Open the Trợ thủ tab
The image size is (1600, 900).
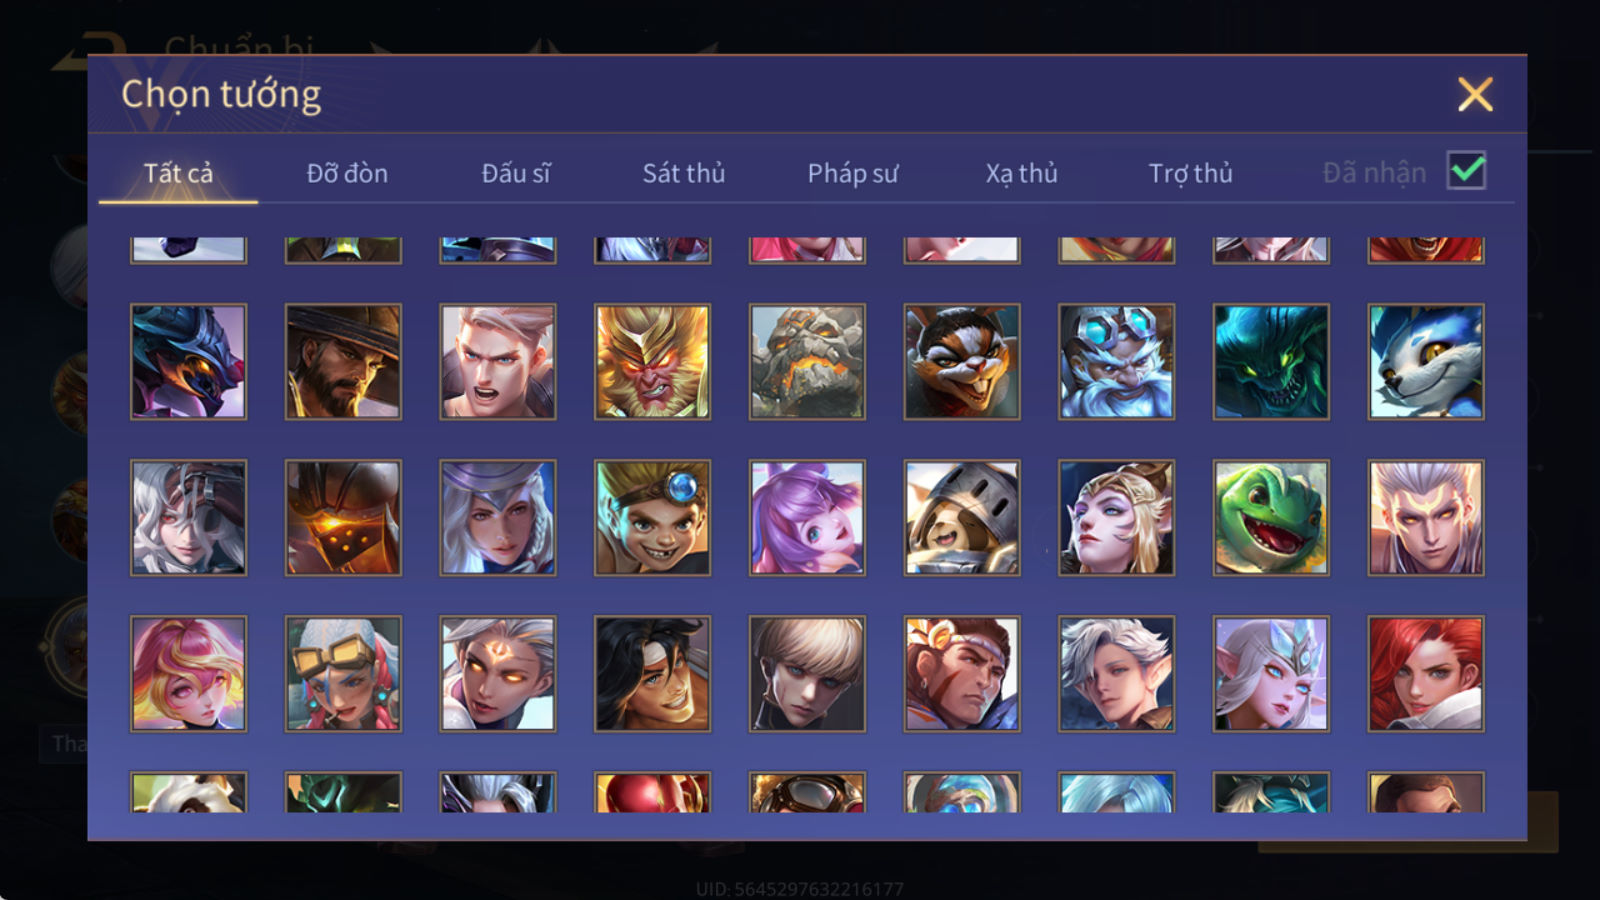(x=1190, y=173)
